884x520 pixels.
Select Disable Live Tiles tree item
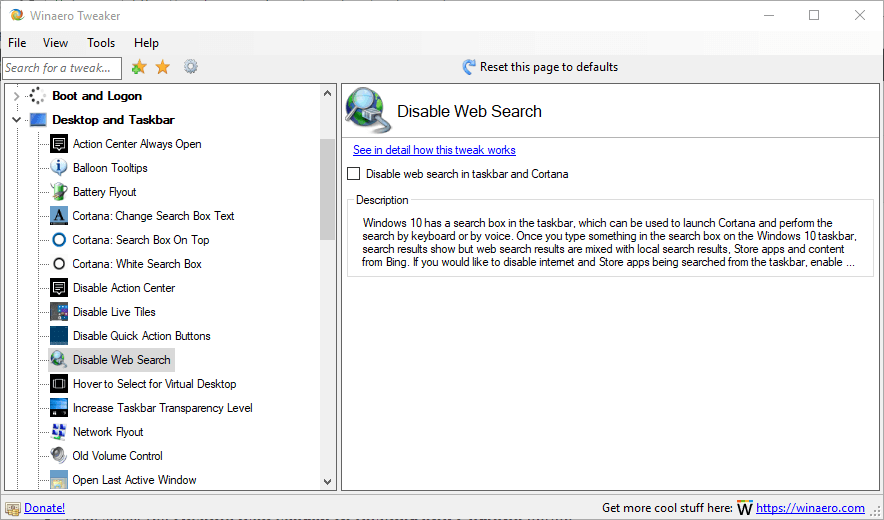click(114, 311)
